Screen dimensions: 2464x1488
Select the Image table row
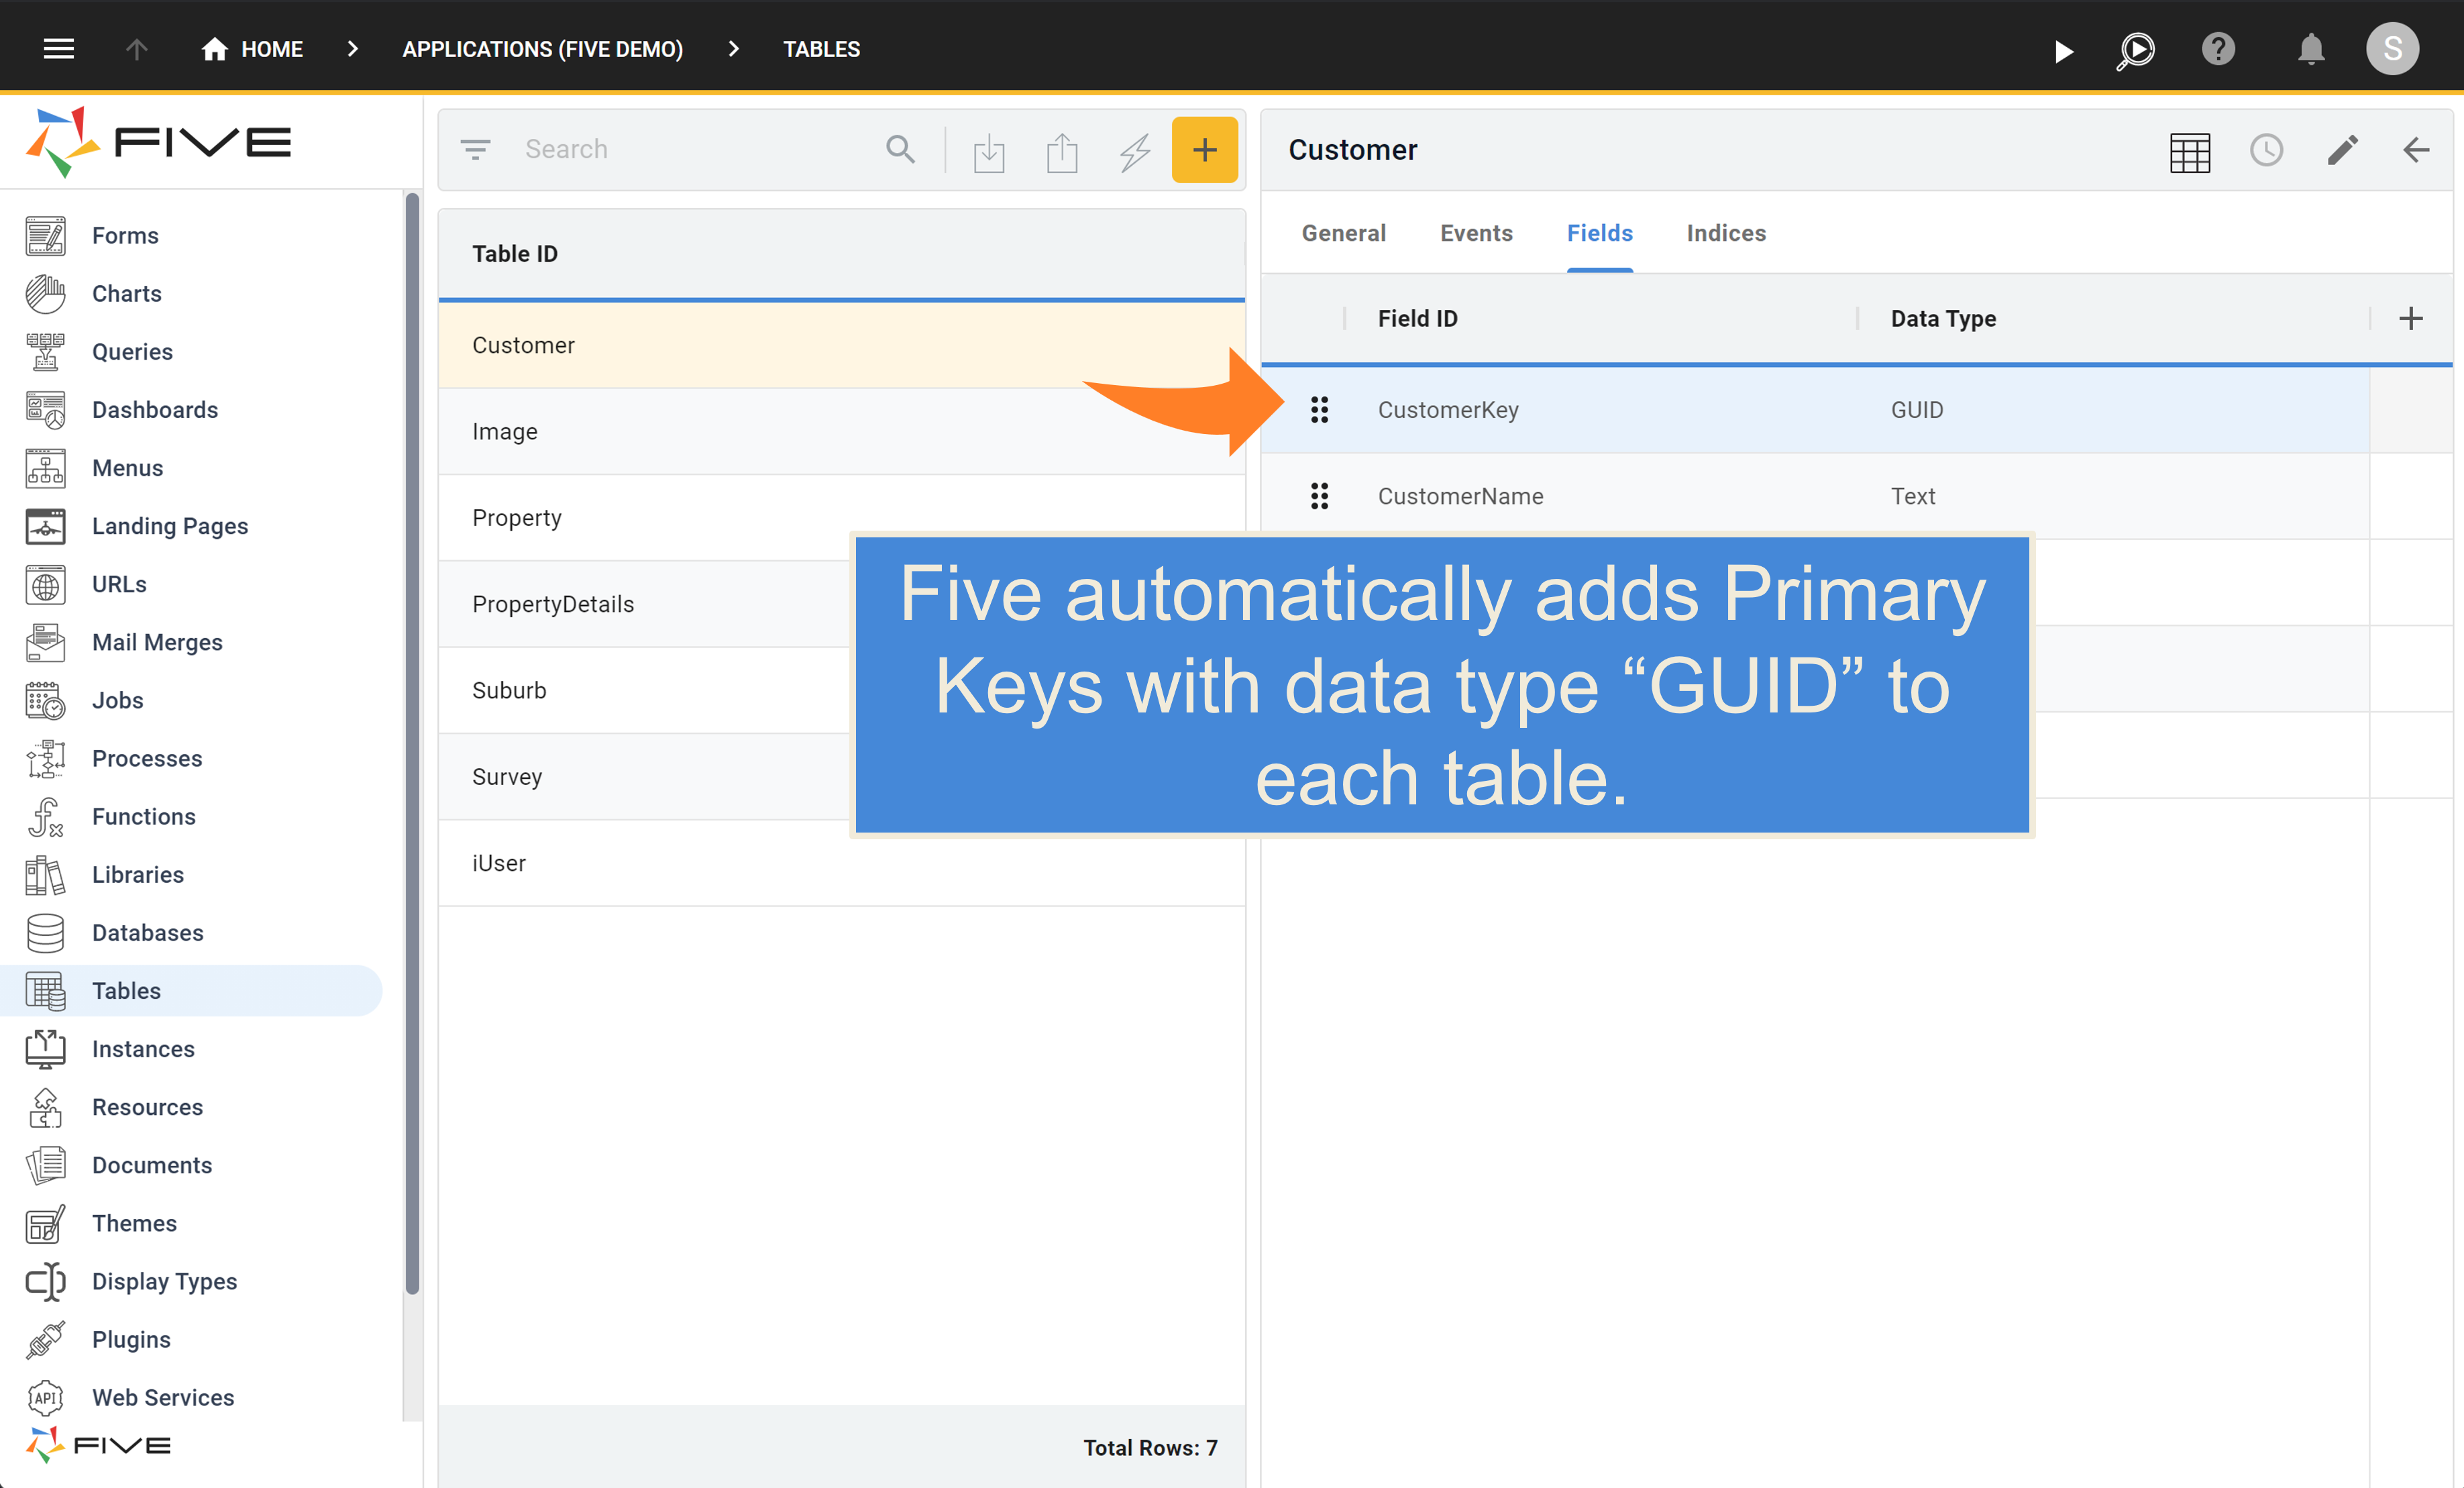pyautogui.click(x=841, y=431)
